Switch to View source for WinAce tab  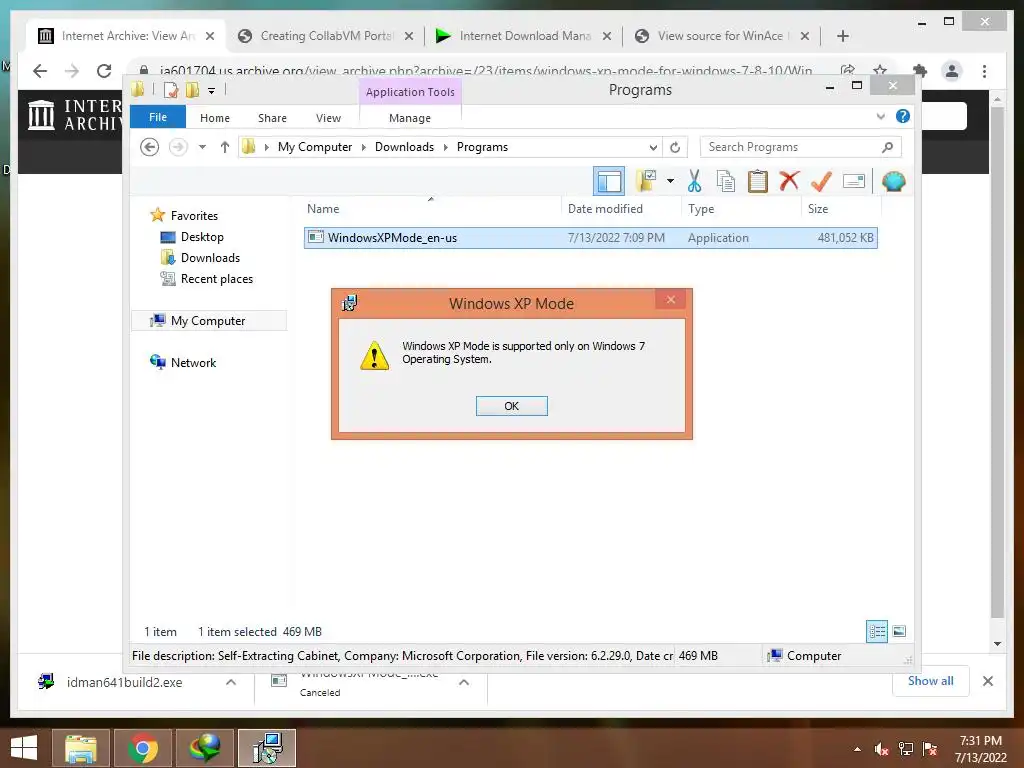(722, 36)
